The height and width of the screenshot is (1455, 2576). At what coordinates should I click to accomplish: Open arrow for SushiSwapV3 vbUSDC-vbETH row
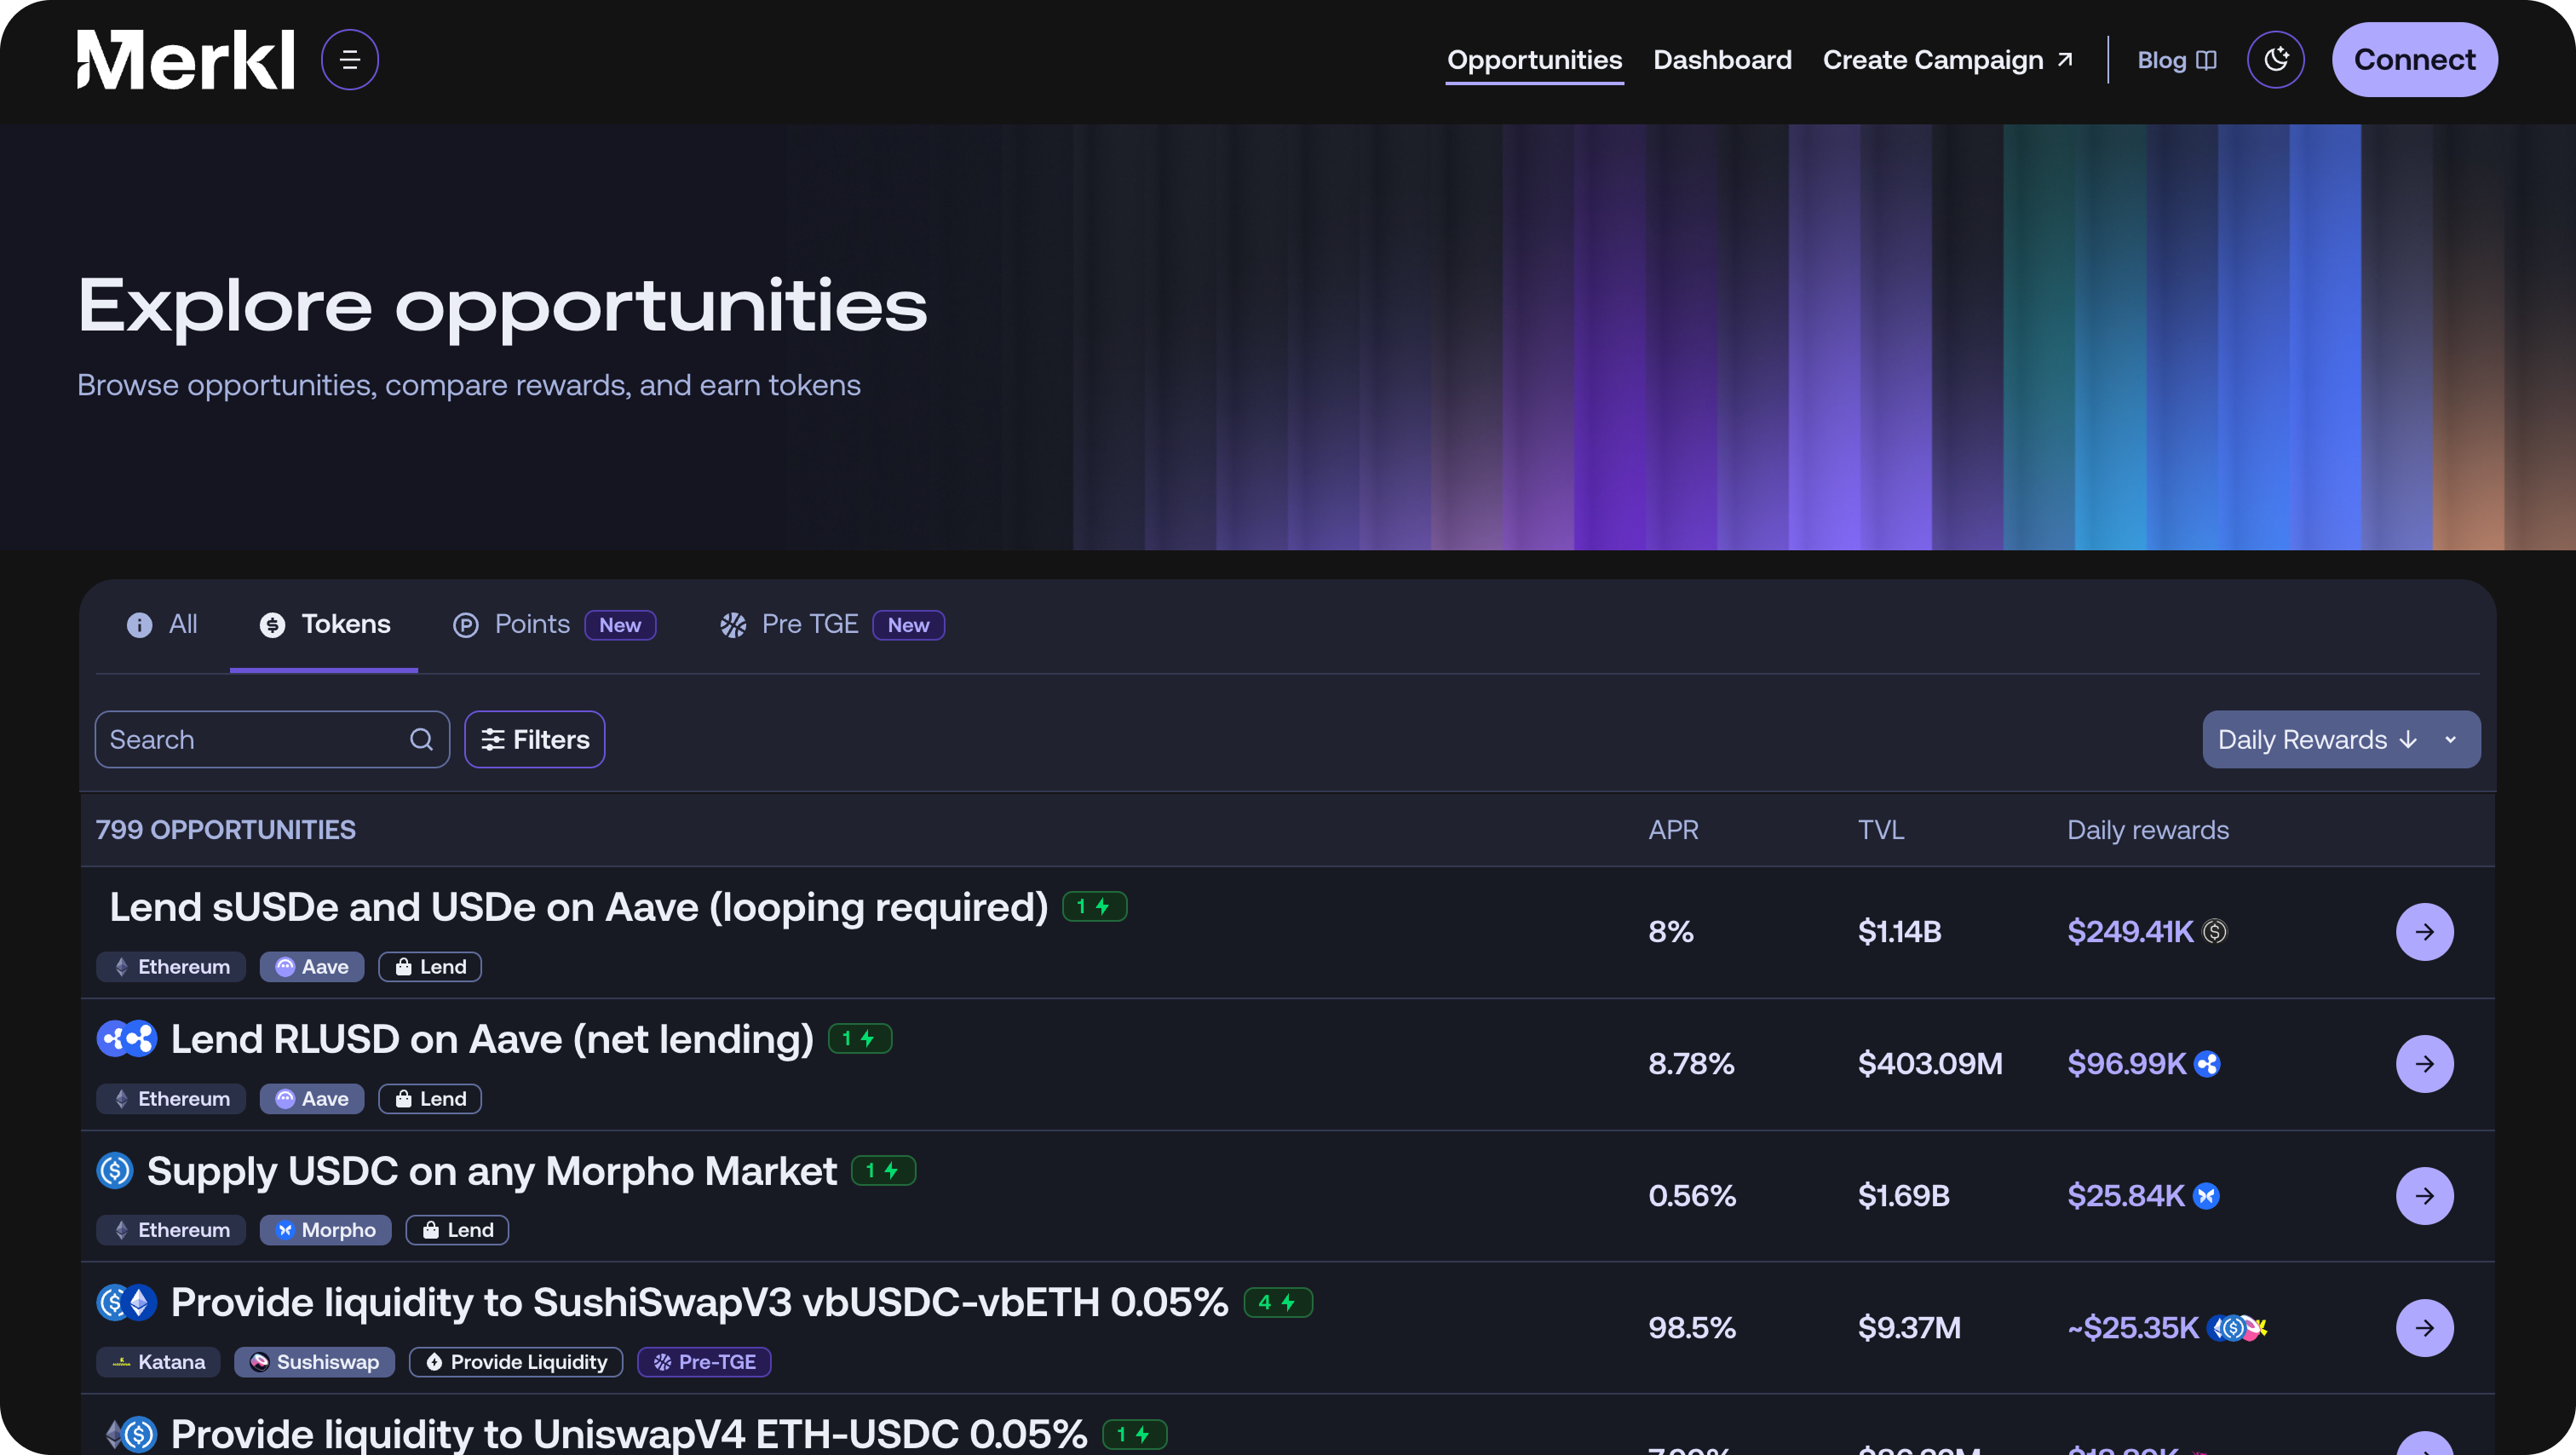tap(2424, 1328)
